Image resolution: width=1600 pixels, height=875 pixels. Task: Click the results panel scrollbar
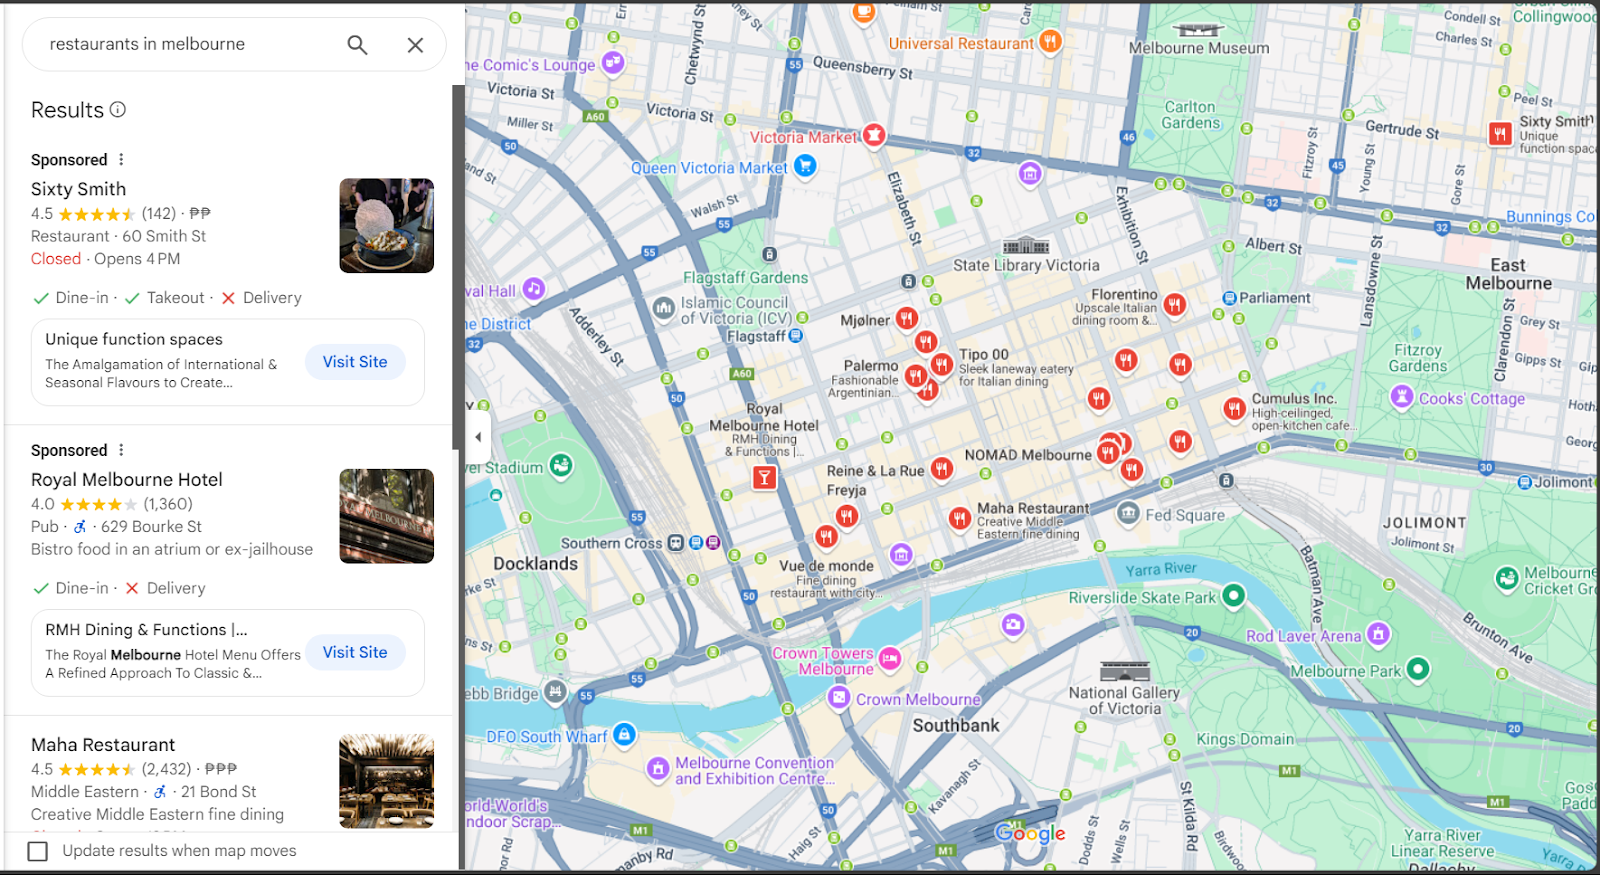(458, 267)
